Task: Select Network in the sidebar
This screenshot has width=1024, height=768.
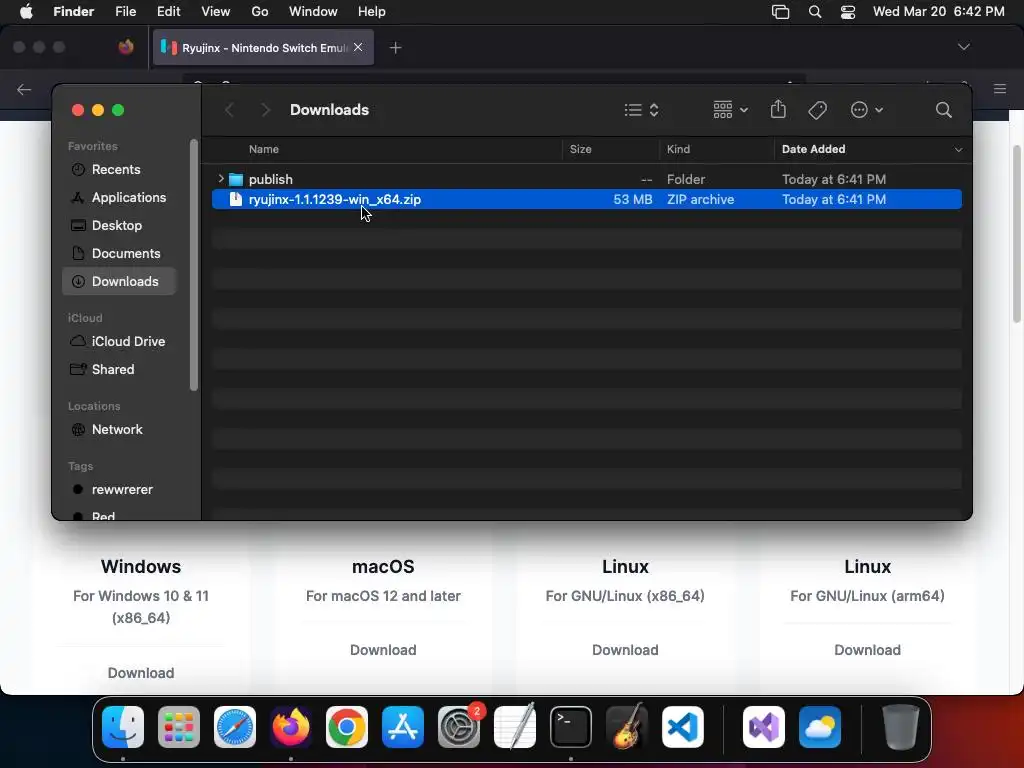Action: [x=120, y=430]
